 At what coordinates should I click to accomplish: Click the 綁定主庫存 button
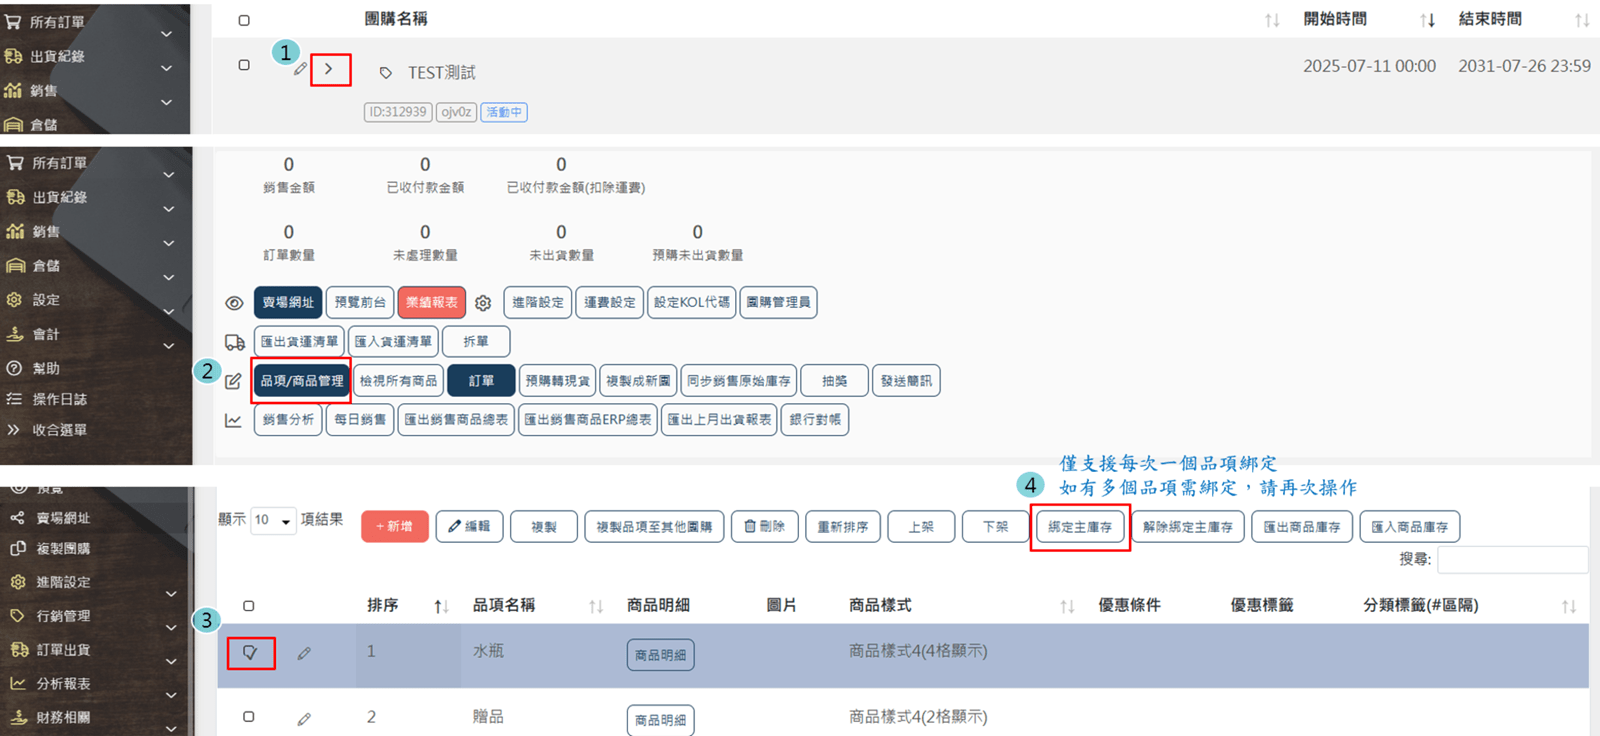click(1079, 527)
